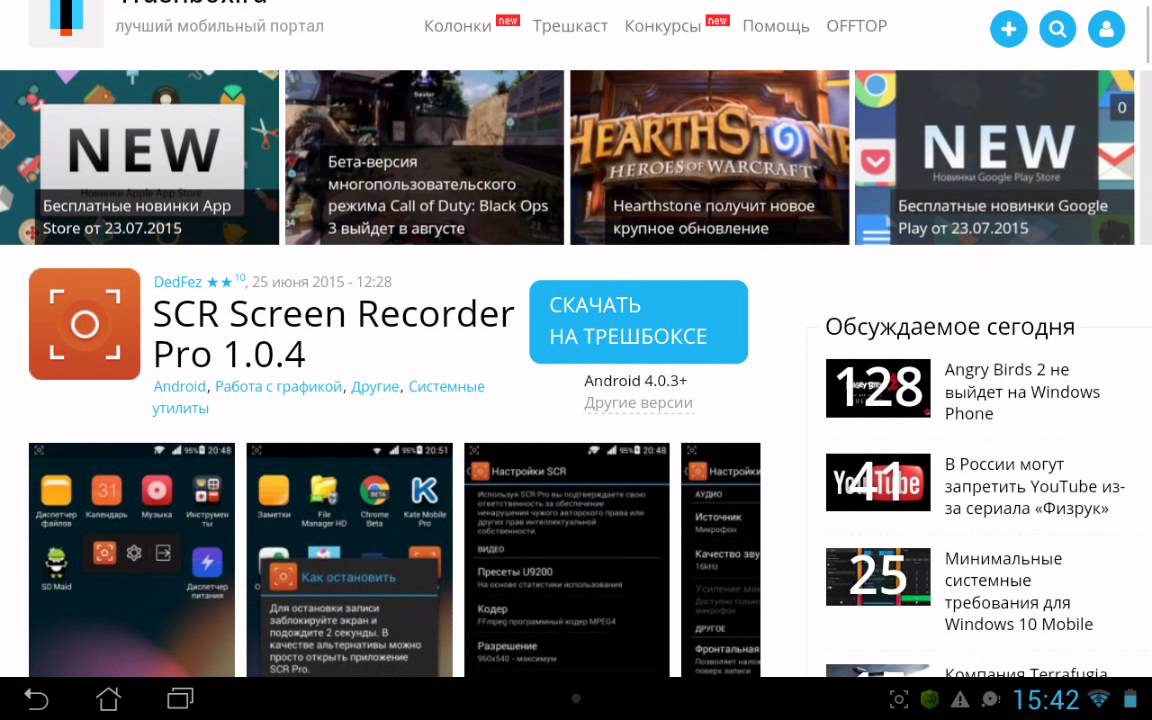The image size is (1152, 720).
Task: Open the Колонки menu item
Action: coord(458,26)
